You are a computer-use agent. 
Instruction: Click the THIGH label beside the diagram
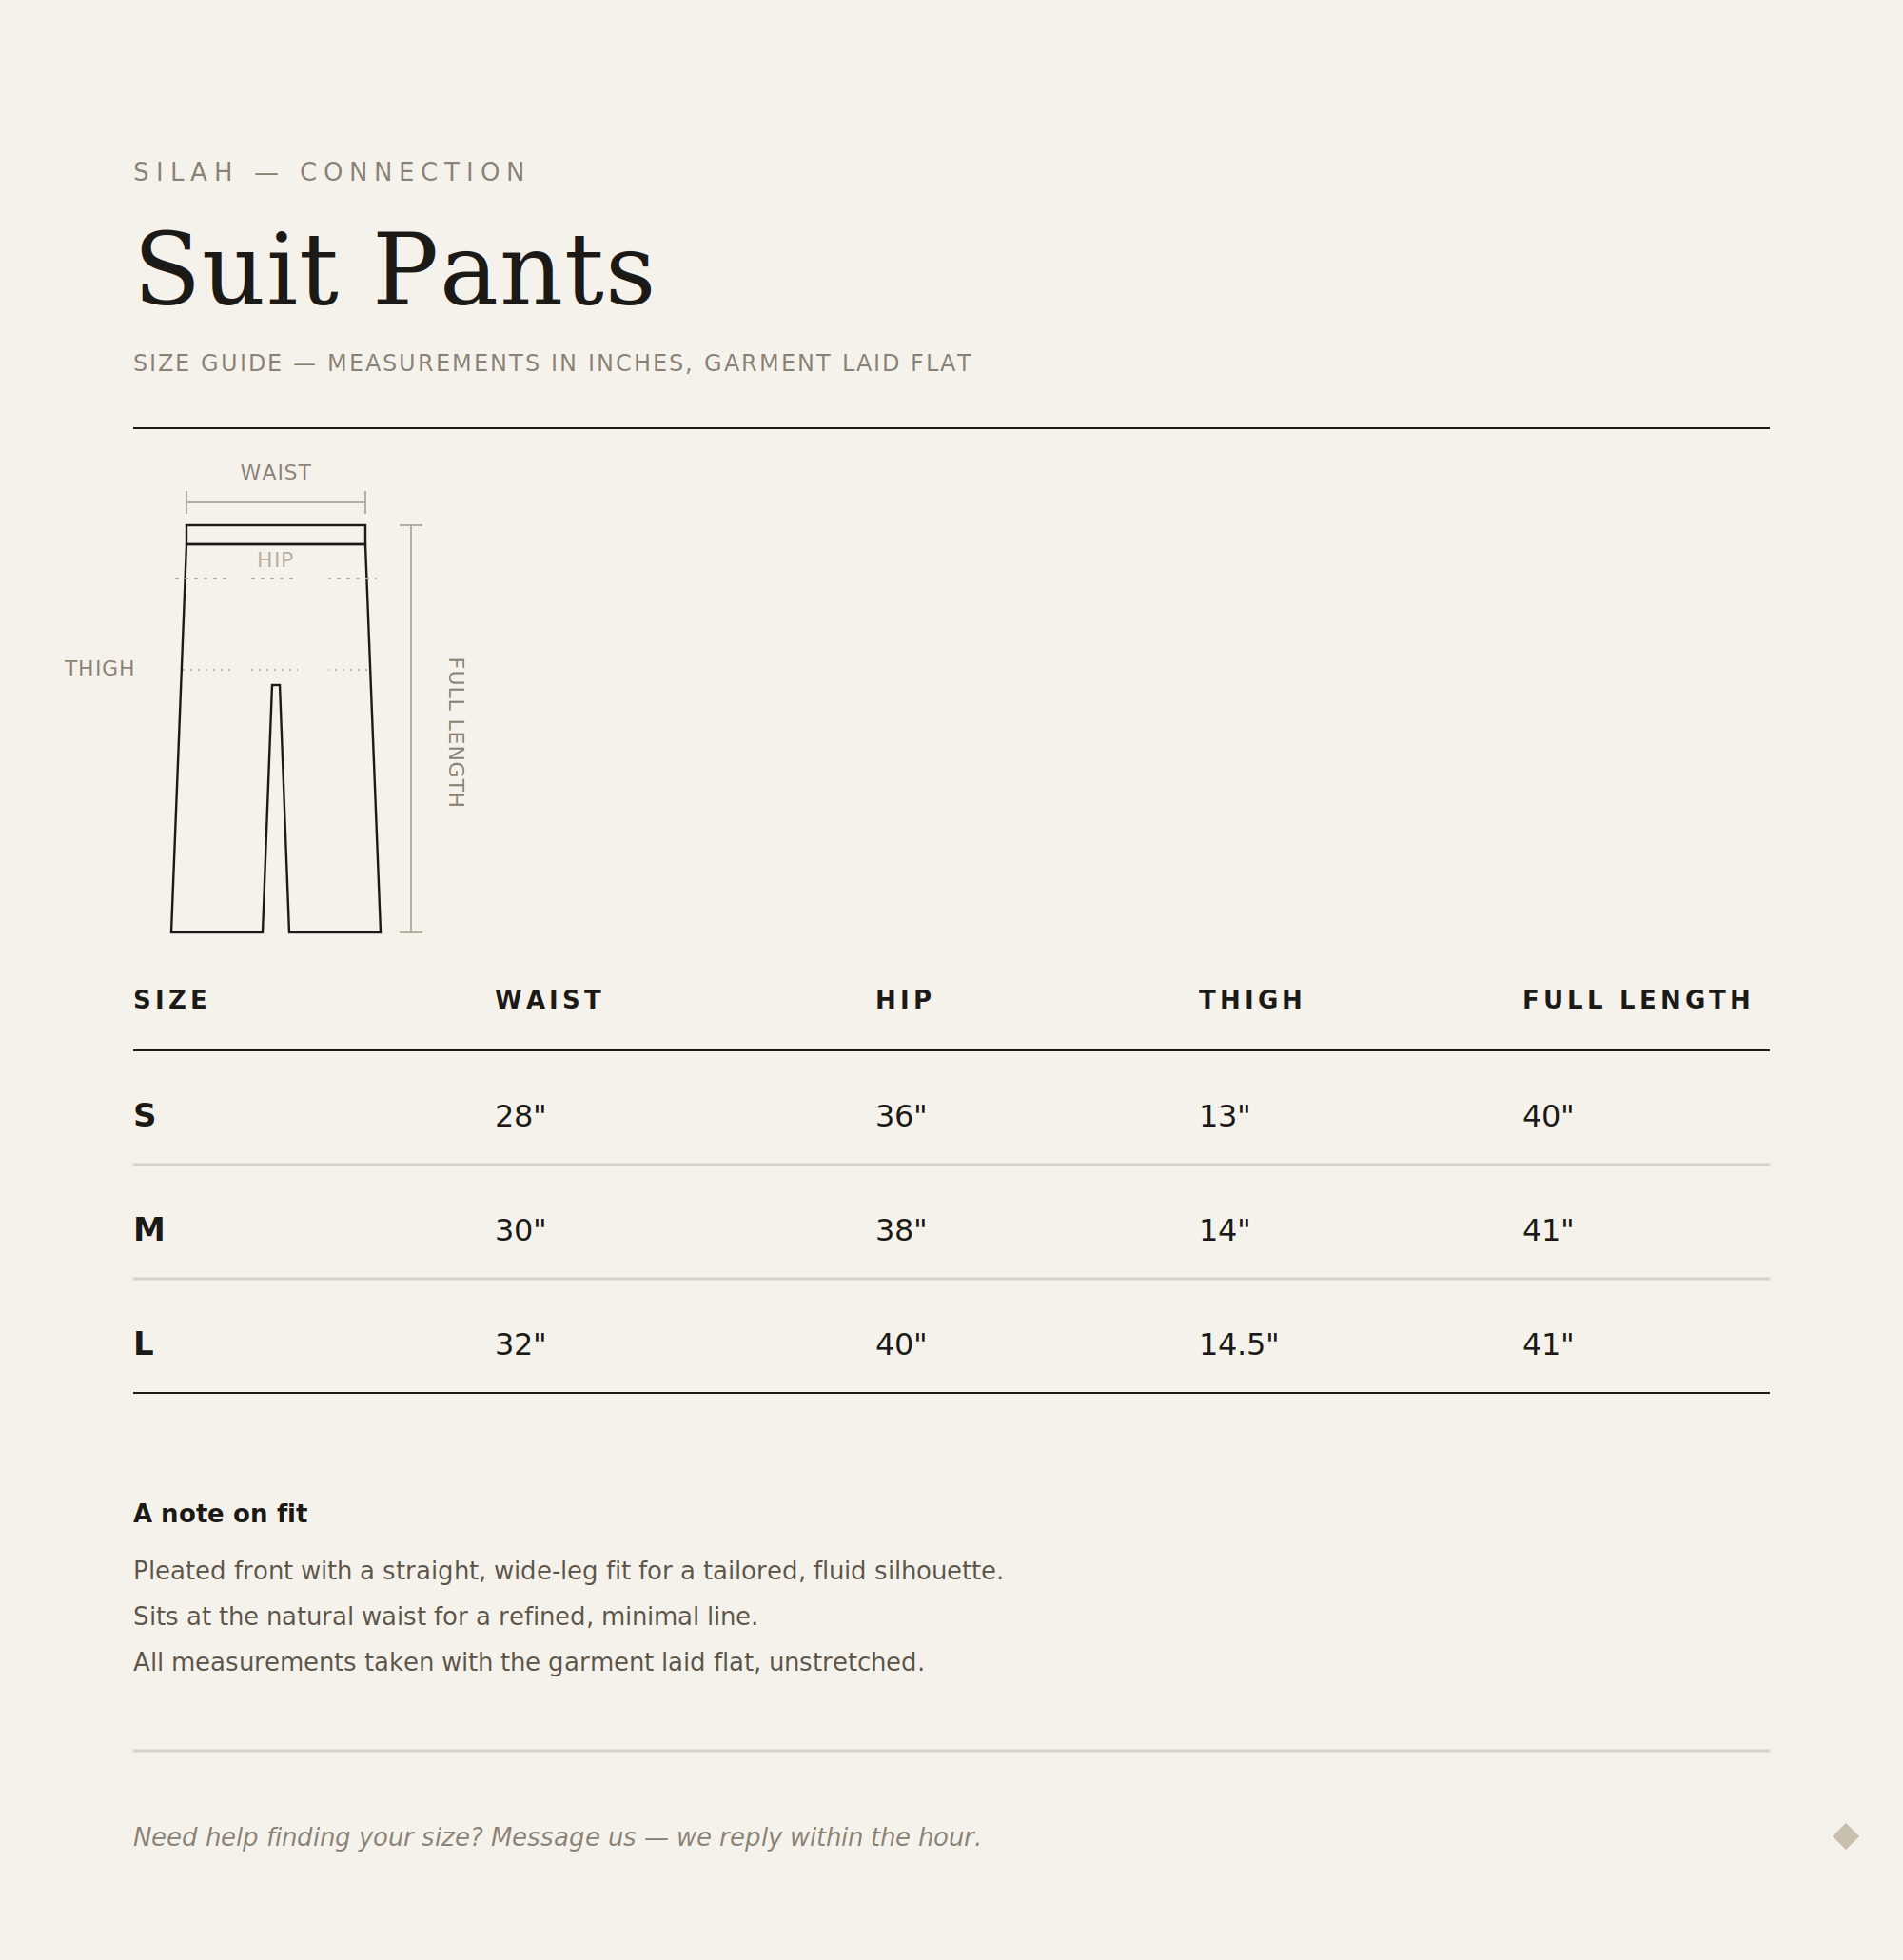99,668
